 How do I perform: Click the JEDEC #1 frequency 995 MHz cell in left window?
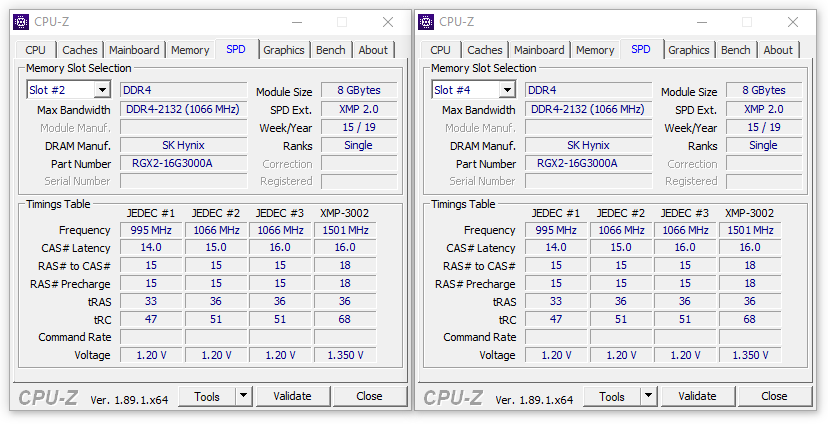click(x=151, y=230)
